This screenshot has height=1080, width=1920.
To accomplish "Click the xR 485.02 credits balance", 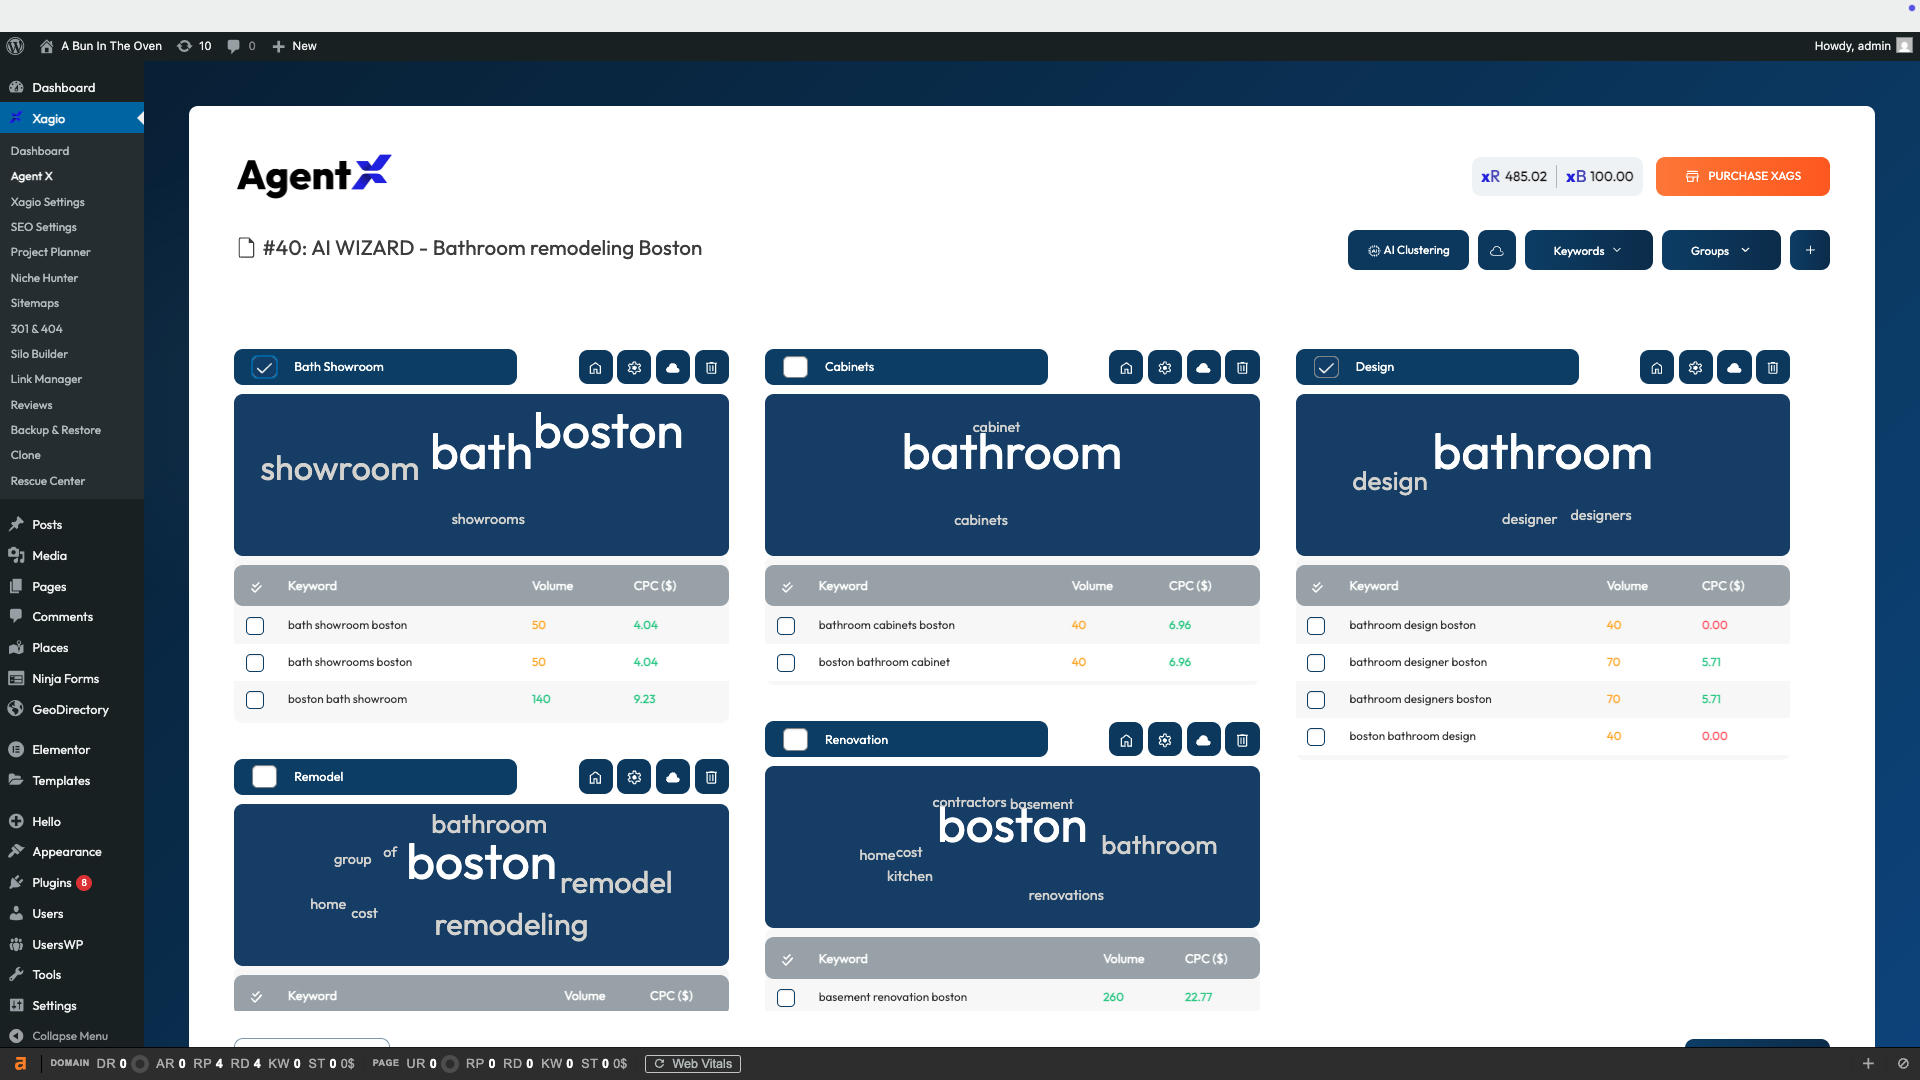I will coord(1514,177).
